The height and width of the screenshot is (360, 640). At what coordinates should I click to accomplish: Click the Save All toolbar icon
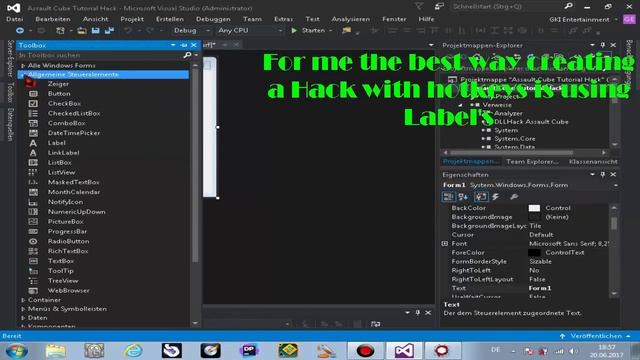click(x=109, y=30)
